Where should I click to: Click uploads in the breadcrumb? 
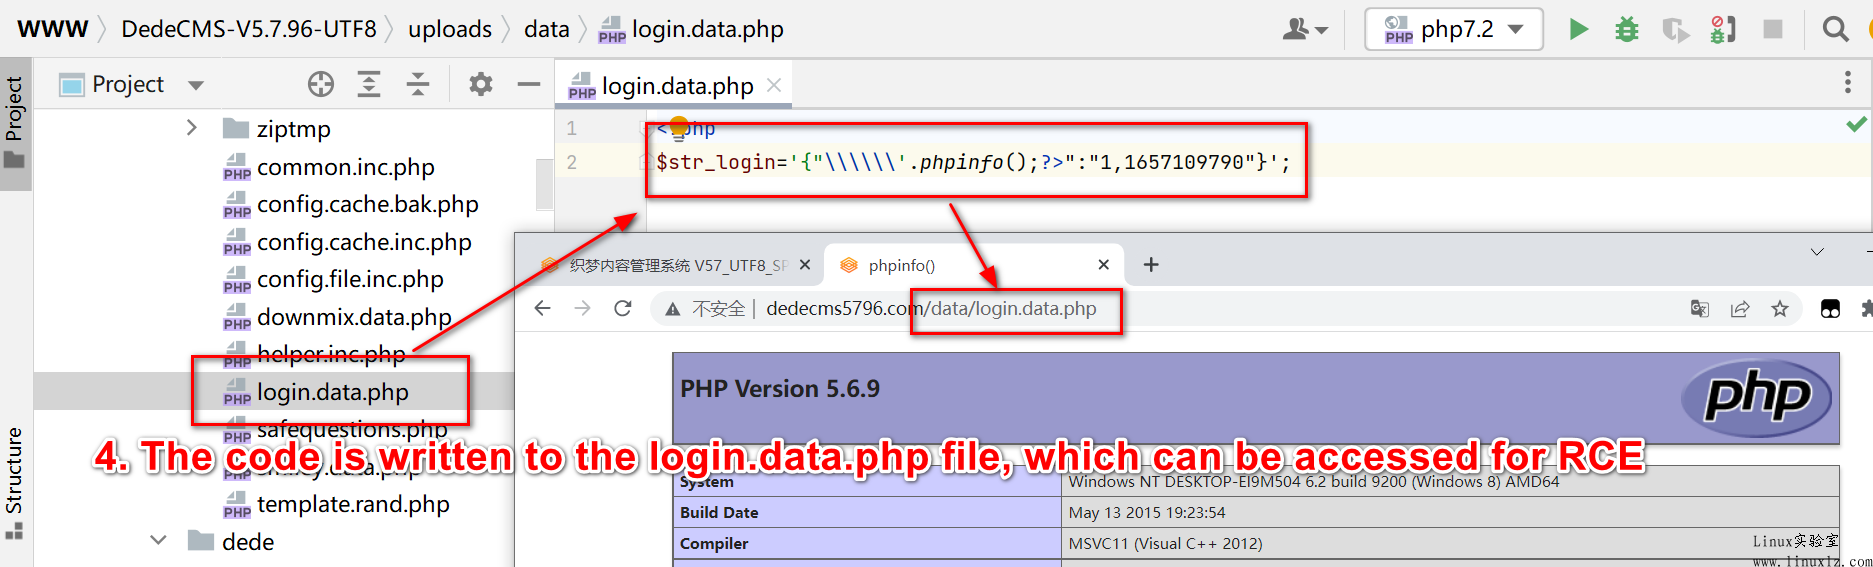450,29
